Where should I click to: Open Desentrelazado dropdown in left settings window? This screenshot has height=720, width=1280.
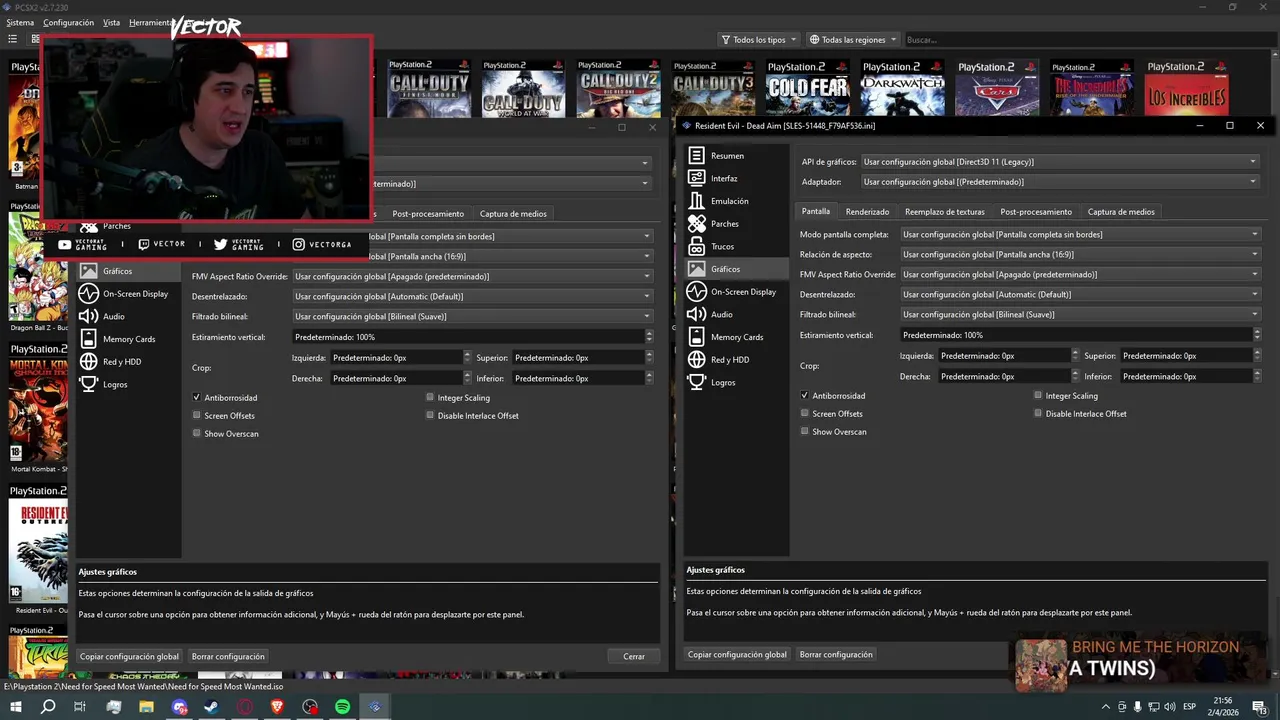[x=472, y=296]
